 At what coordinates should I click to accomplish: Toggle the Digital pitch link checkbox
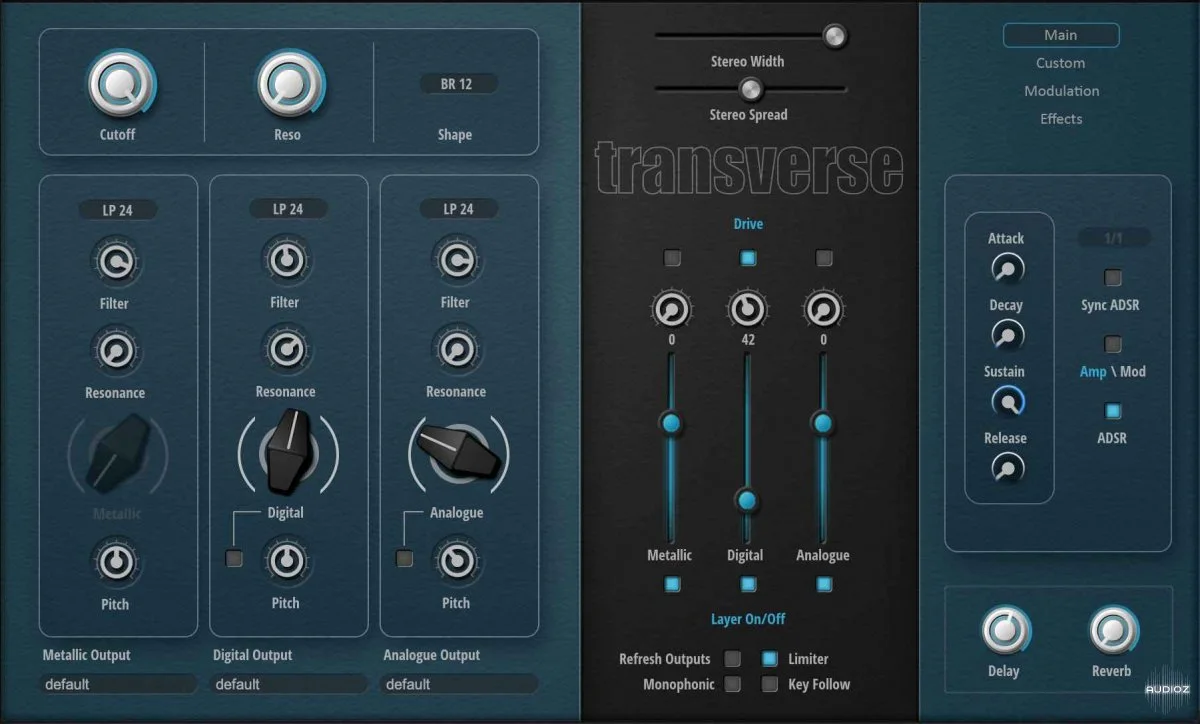click(234, 559)
